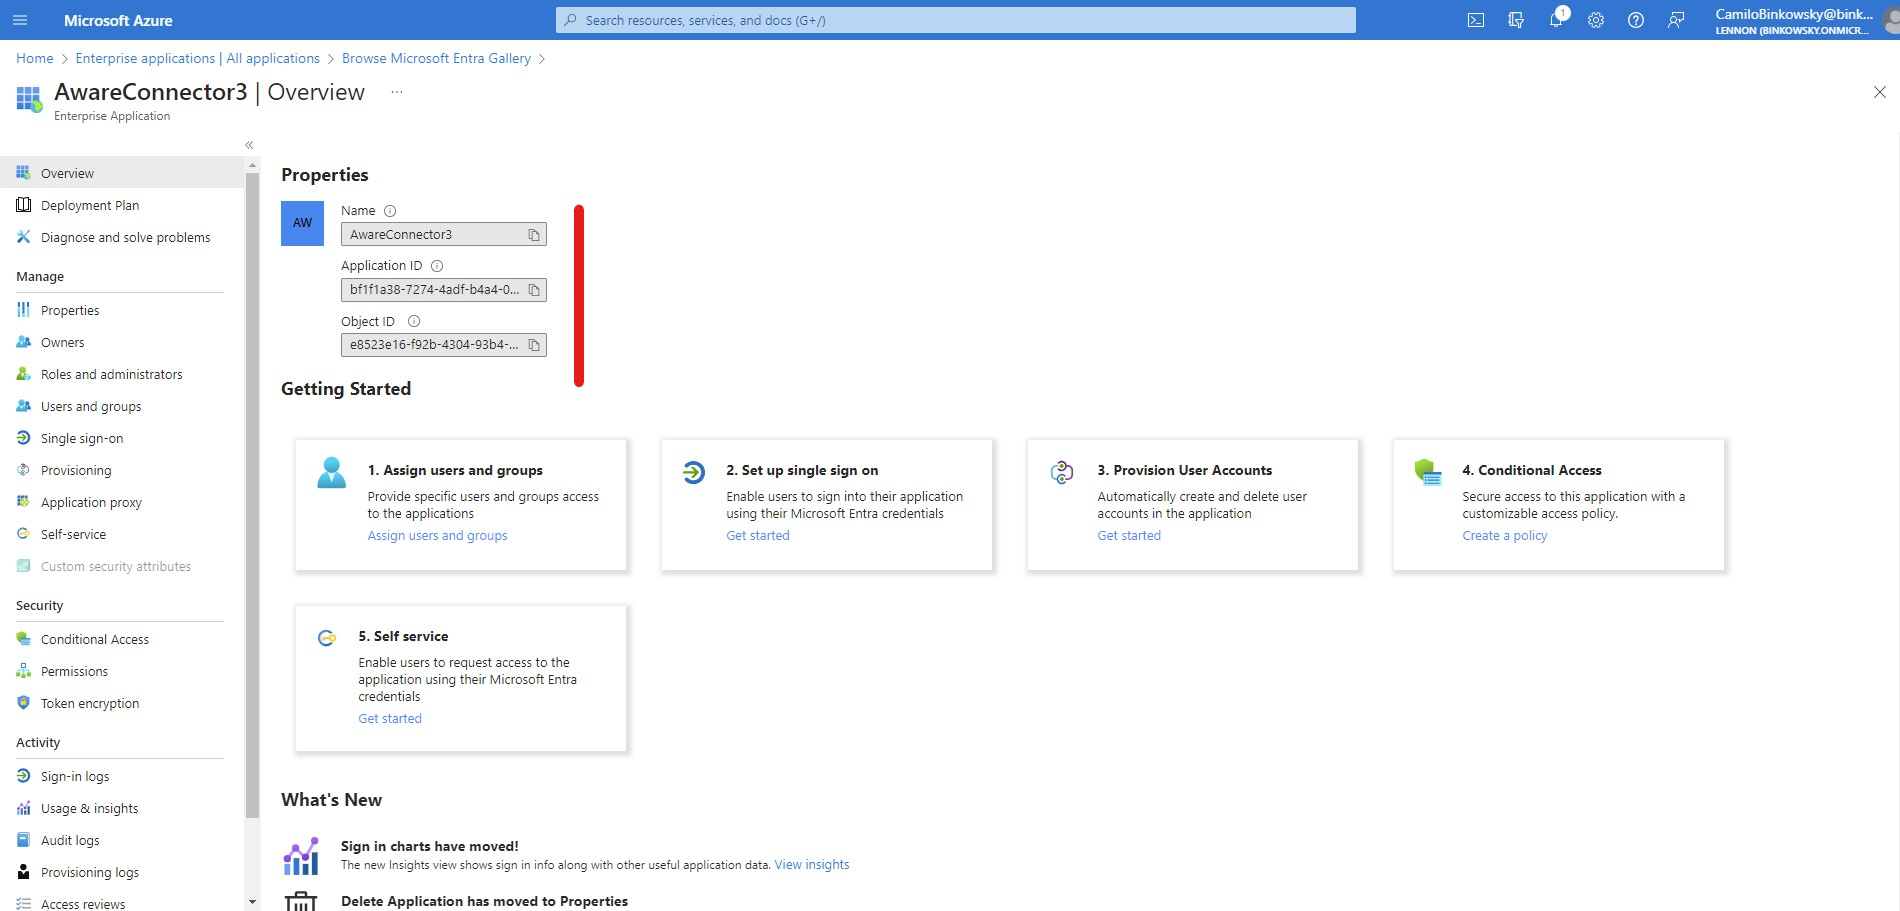Expand the ellipsis menu next to Overview title

tap(395, 91)
